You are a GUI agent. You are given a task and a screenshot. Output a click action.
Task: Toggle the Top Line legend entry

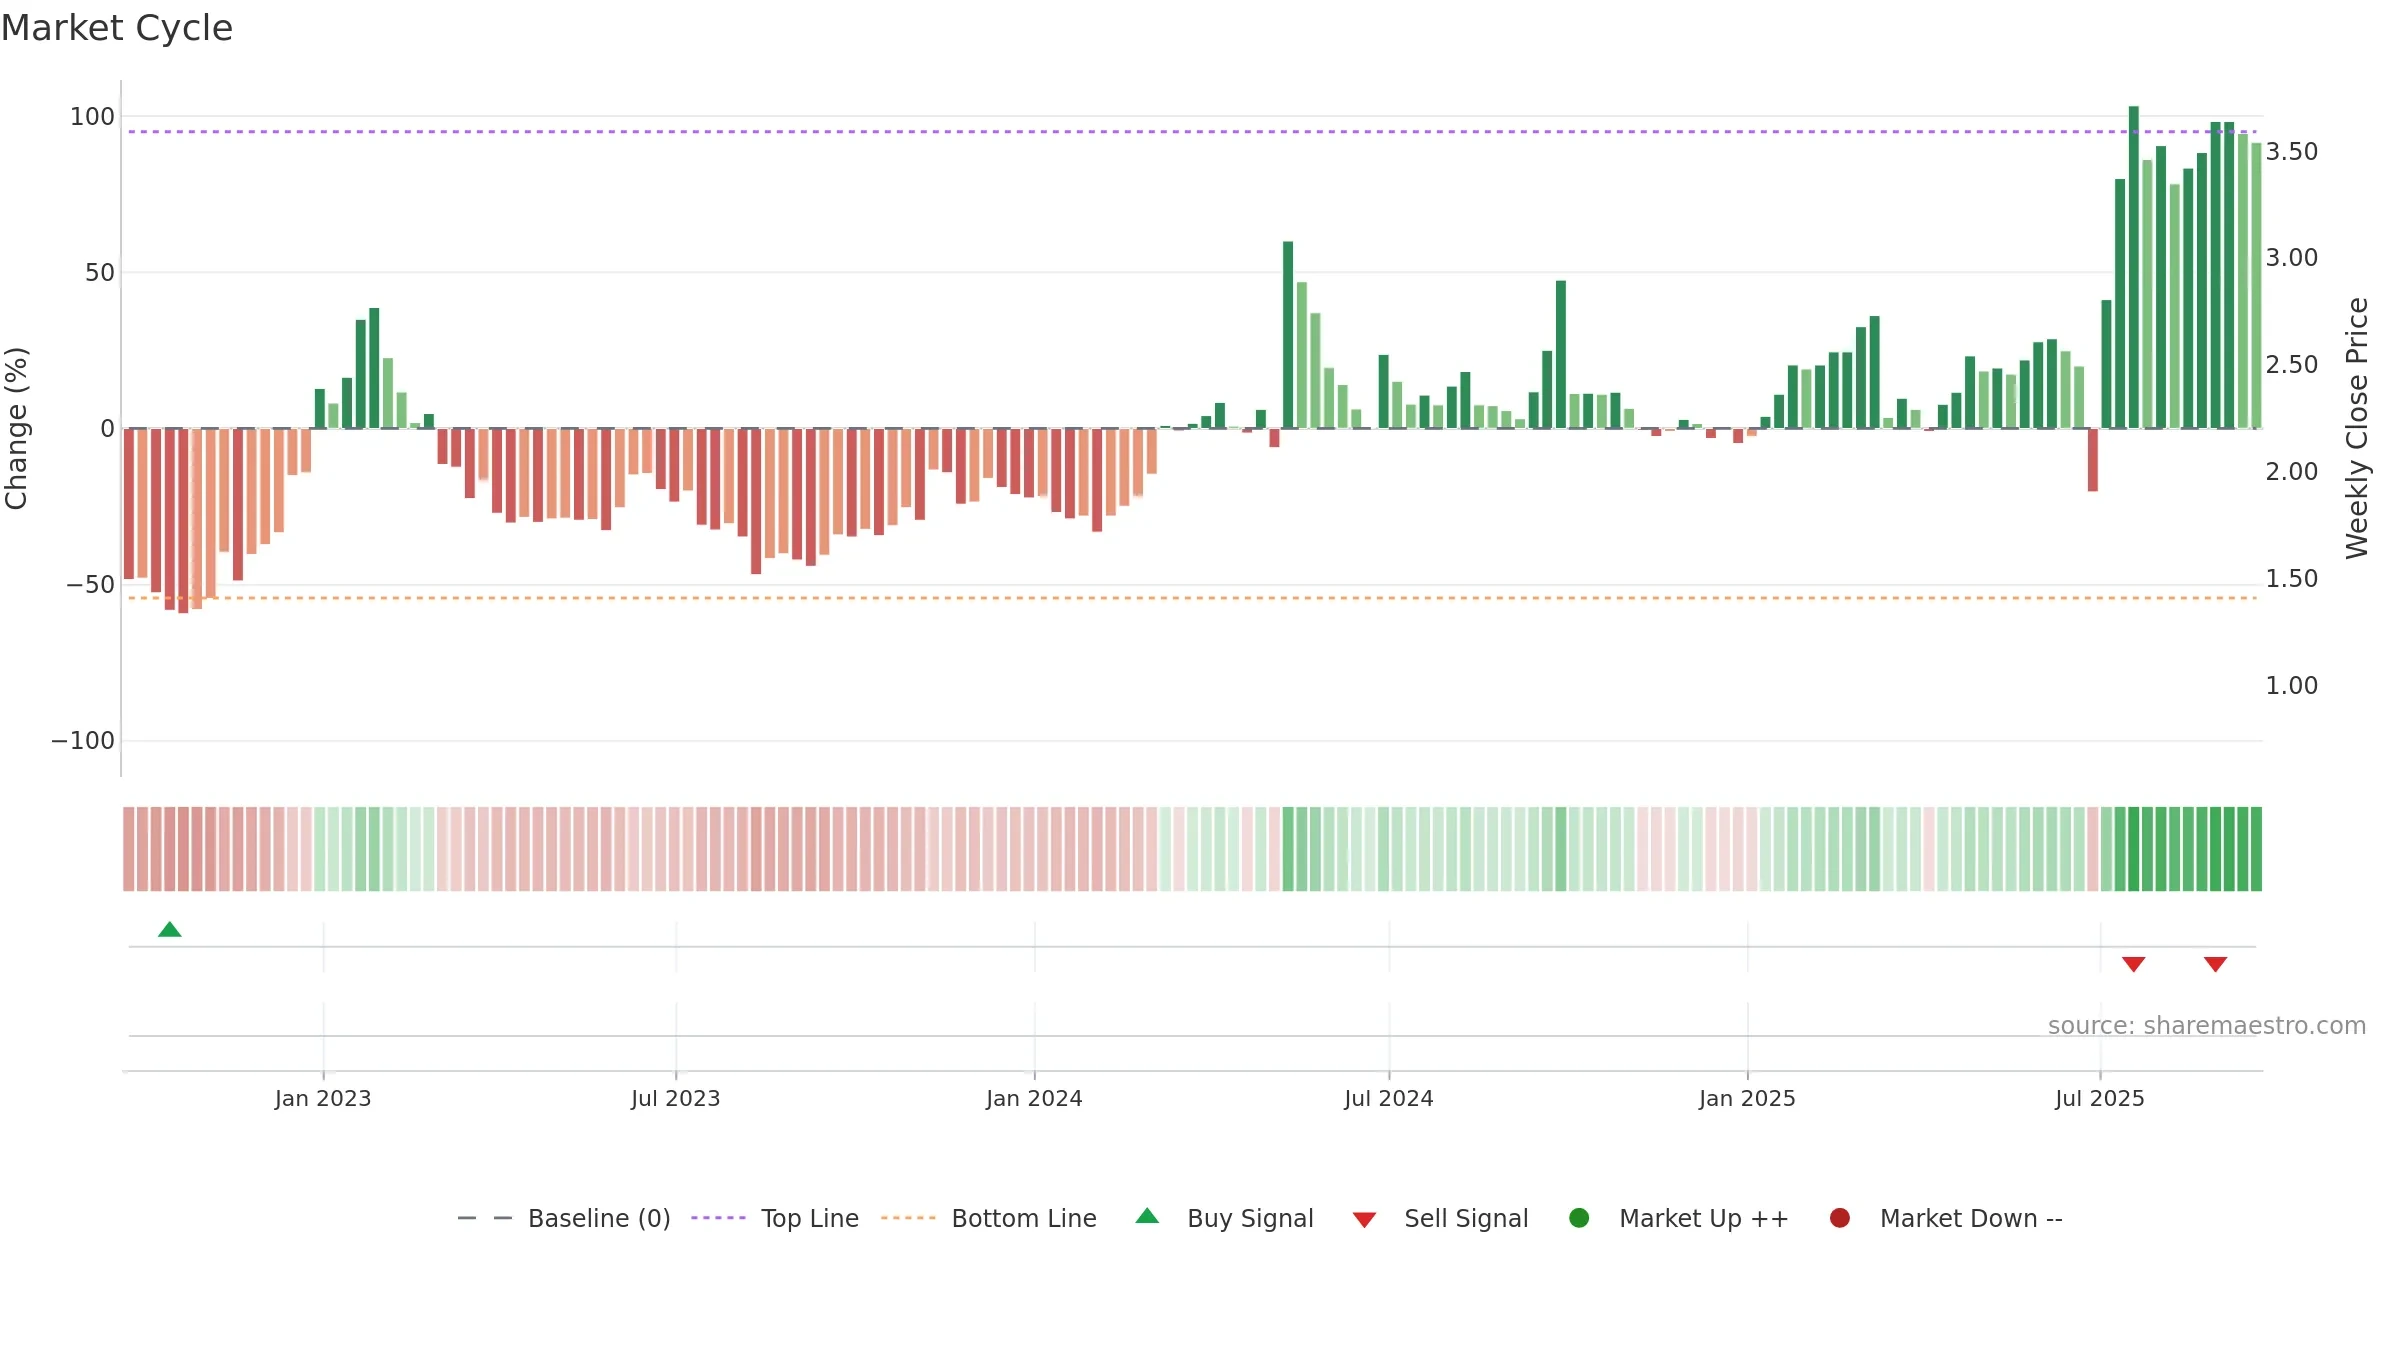coord(775,1218)
